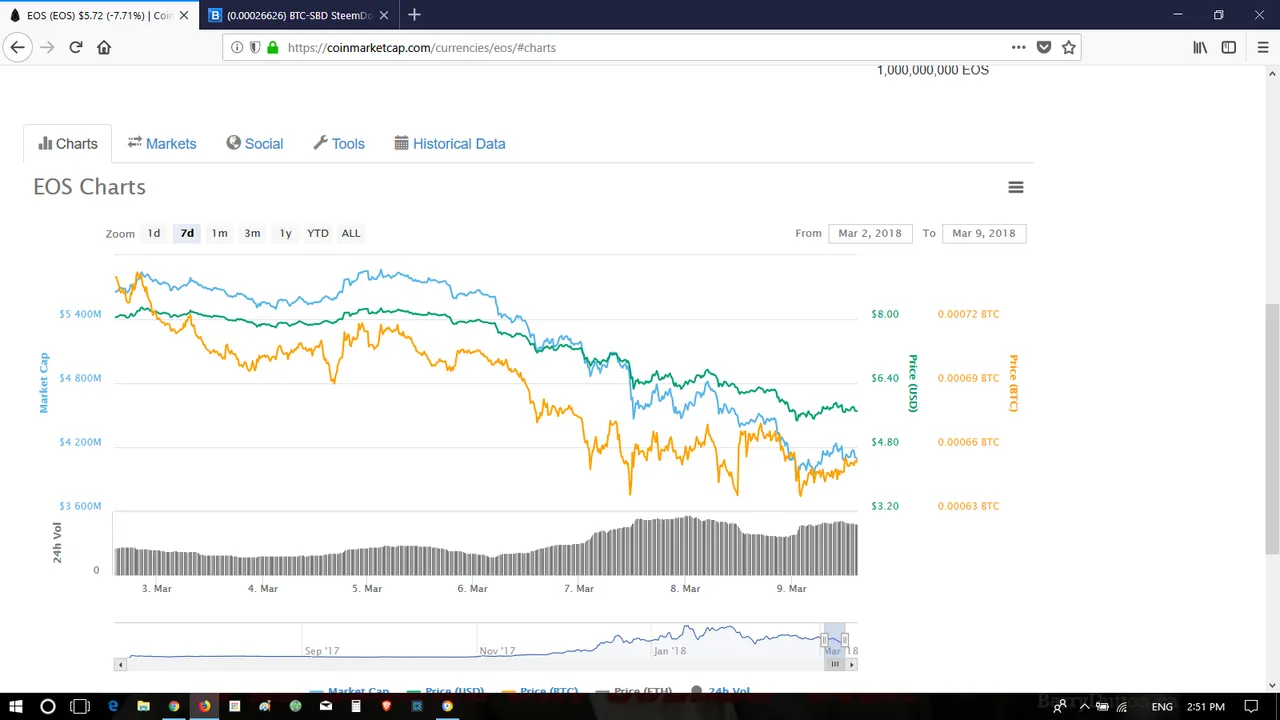
Task: Open Task View on taskbar
Action: 80,706
